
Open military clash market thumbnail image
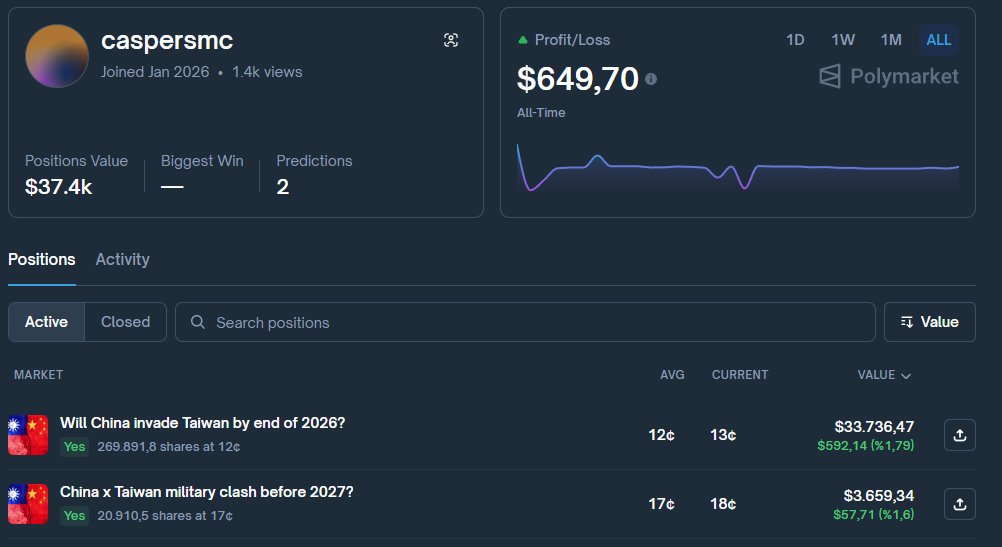point(28,504)
